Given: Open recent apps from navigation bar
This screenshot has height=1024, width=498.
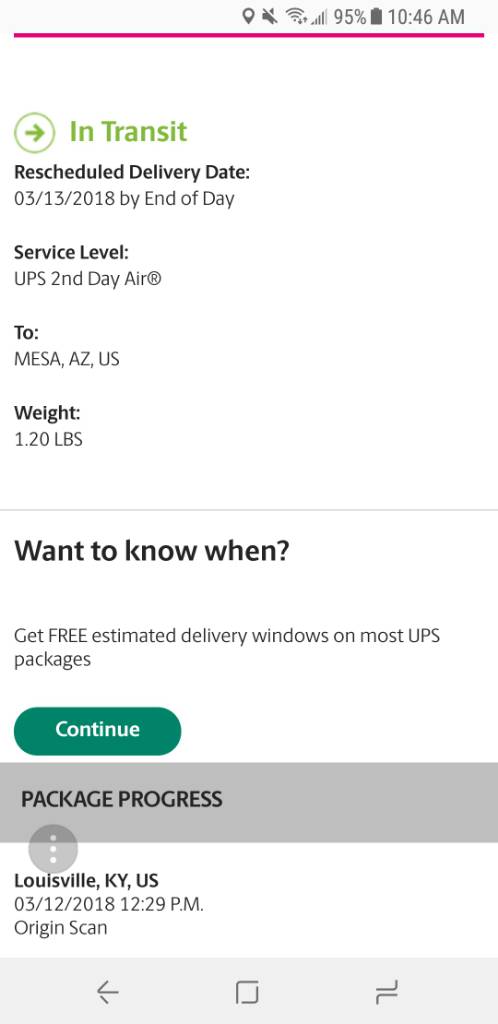Looking at the screenshot, I should (387, 992).
